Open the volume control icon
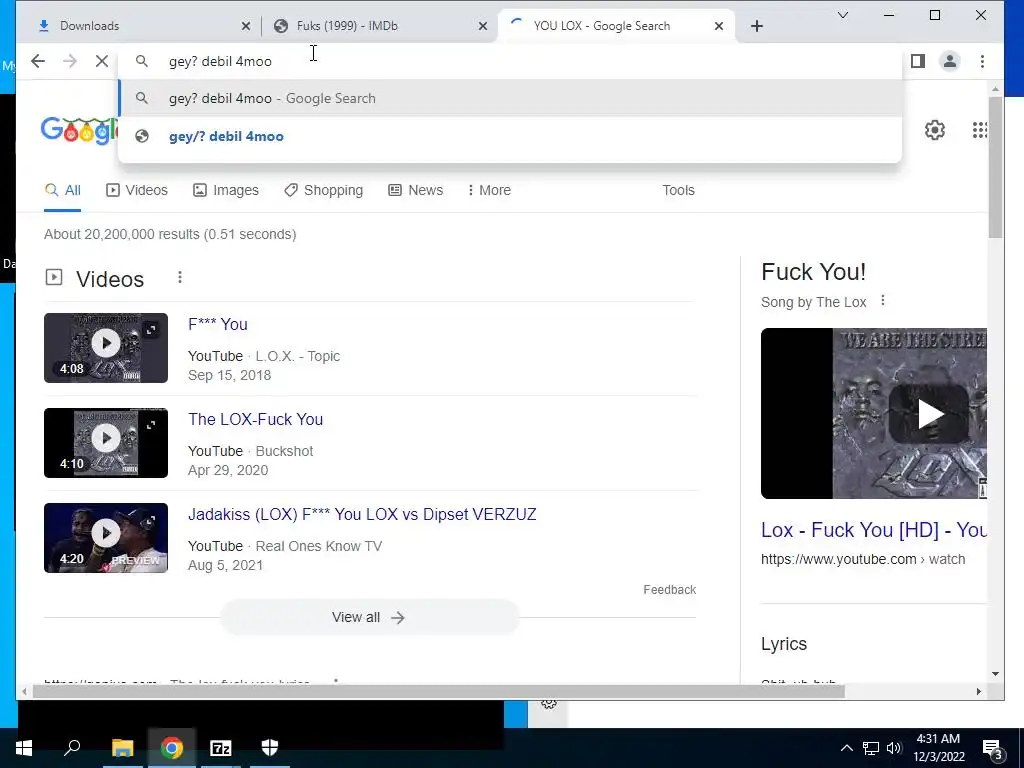The width and height of the screenshot is (1024, 768). 894,748
